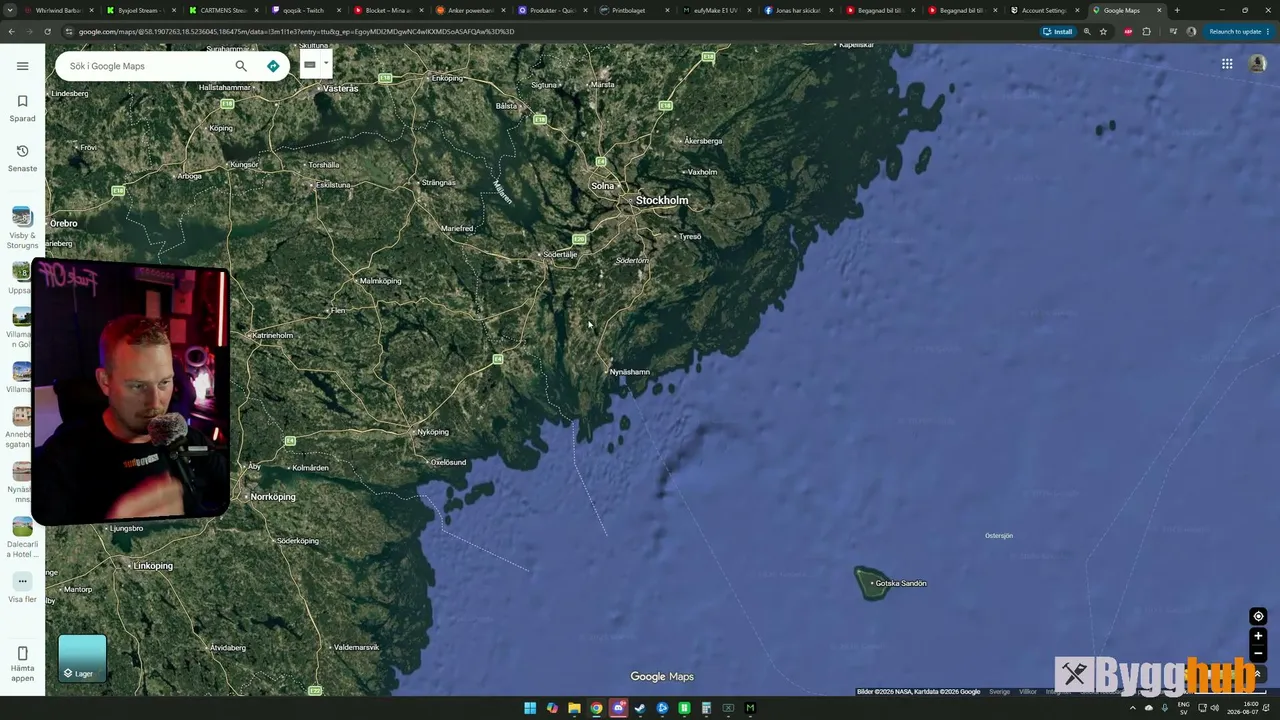The height and width of the screenshot is (720, 1280).
Task: Switch to the Printbolaget tab
Action: pos(634,10)
